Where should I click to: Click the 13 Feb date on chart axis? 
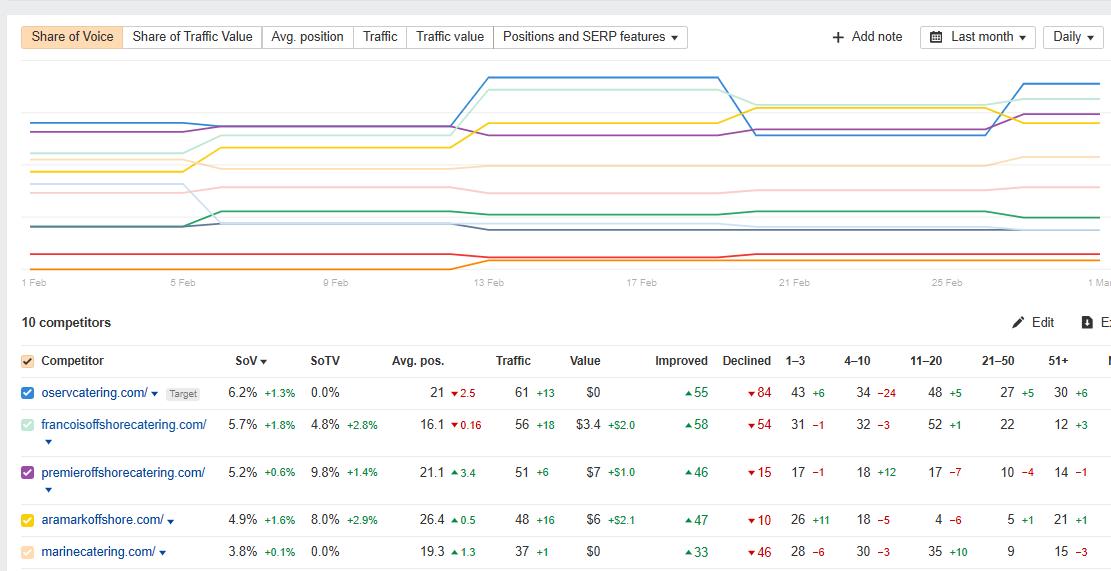click(488, 283)
